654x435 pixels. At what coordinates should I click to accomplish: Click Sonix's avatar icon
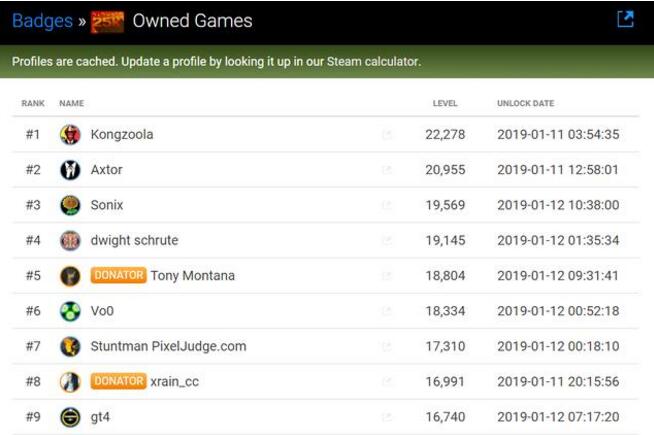pyautogui.click(x=70, y=205)
